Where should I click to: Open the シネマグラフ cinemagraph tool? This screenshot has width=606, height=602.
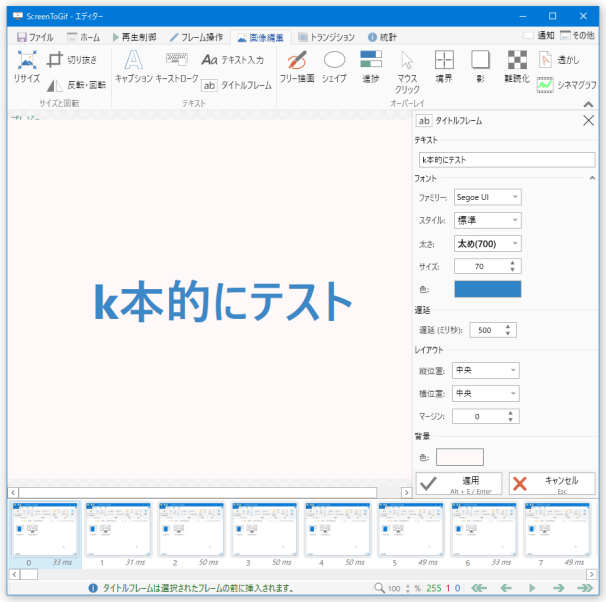[x=566, y=85]
